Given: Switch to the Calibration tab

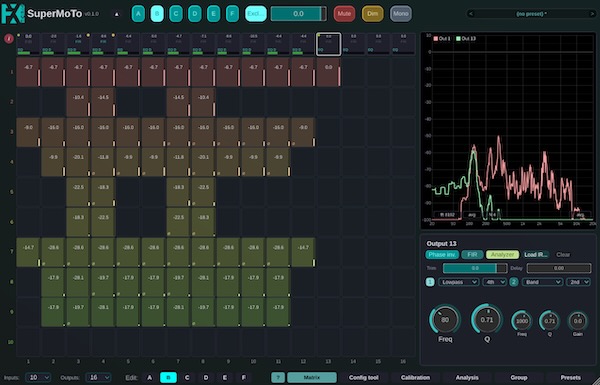Looking at the screenshot, I should [415, 377].
